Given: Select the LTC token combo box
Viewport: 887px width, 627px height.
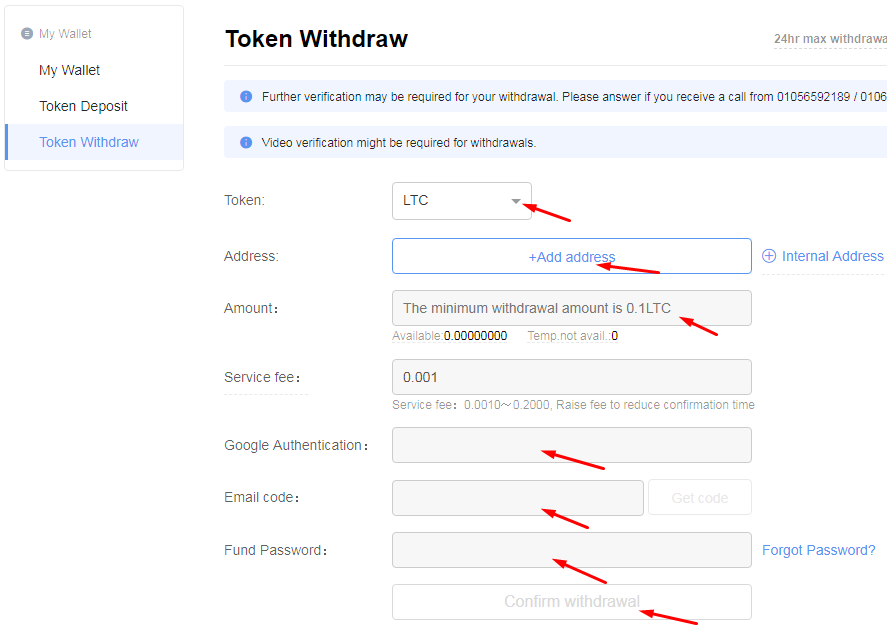Looking at the screenshot, I should 450,201.
